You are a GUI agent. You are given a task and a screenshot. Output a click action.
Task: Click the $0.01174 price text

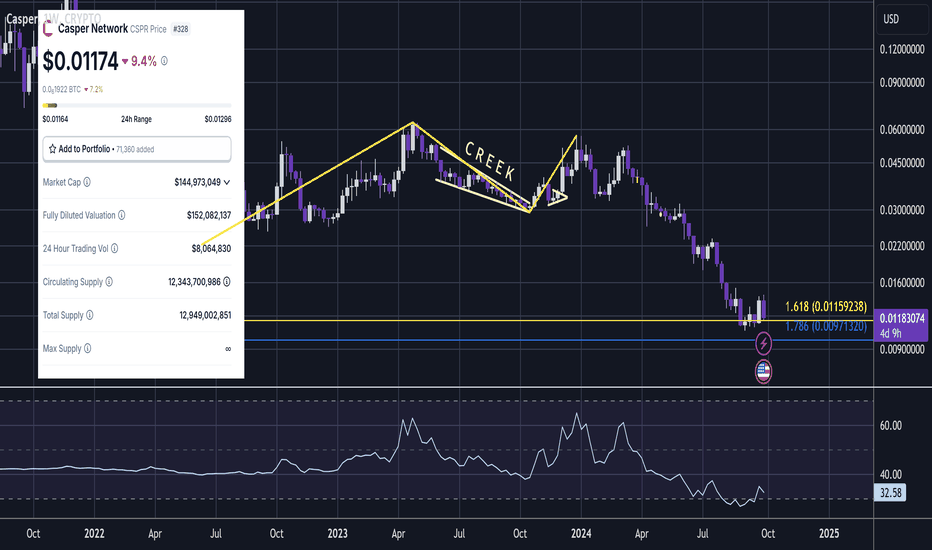tap(80, 61)
